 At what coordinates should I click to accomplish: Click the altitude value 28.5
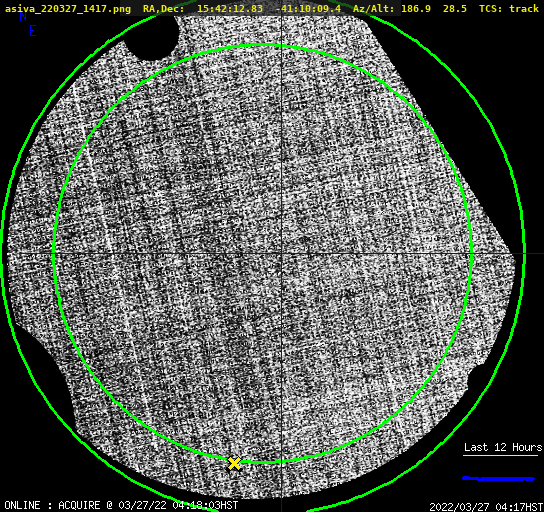pos(454,8)
